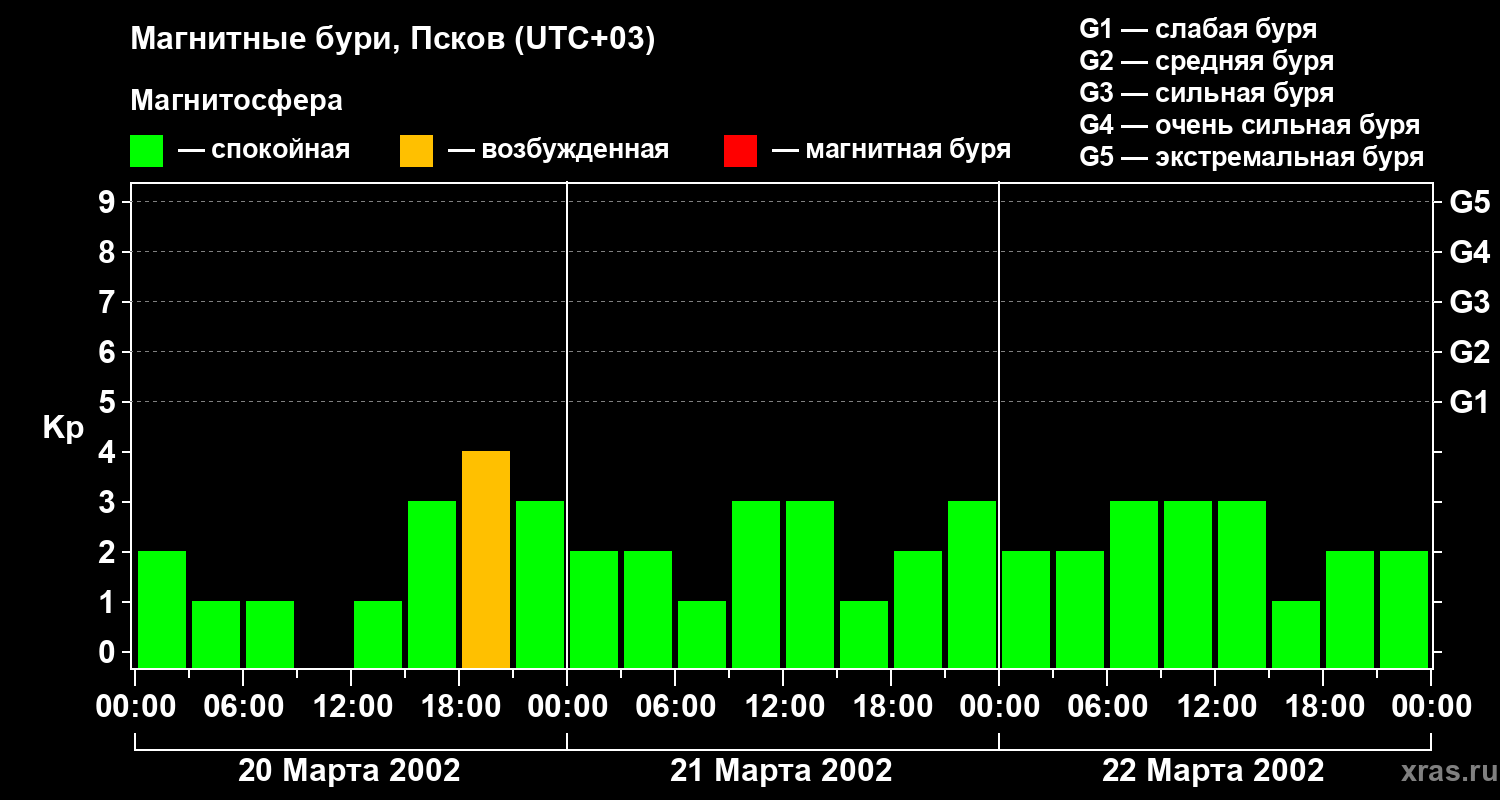Click the 12:00–15:00 bar on 20 Марта

click(378, 634)
